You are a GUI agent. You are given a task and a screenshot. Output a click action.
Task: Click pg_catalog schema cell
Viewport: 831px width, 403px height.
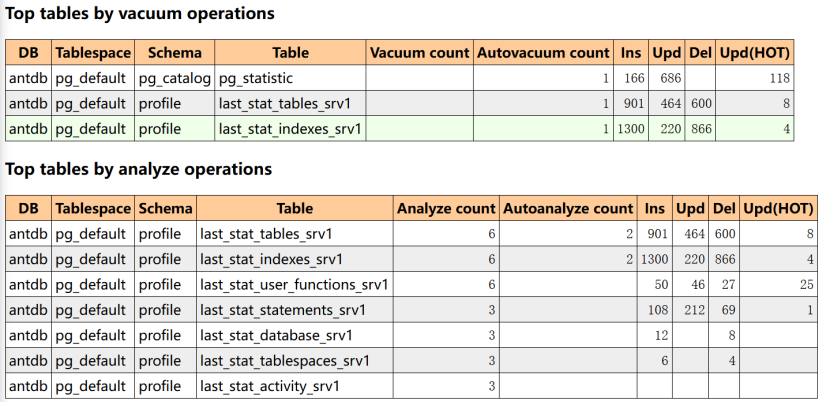(174, 77)
